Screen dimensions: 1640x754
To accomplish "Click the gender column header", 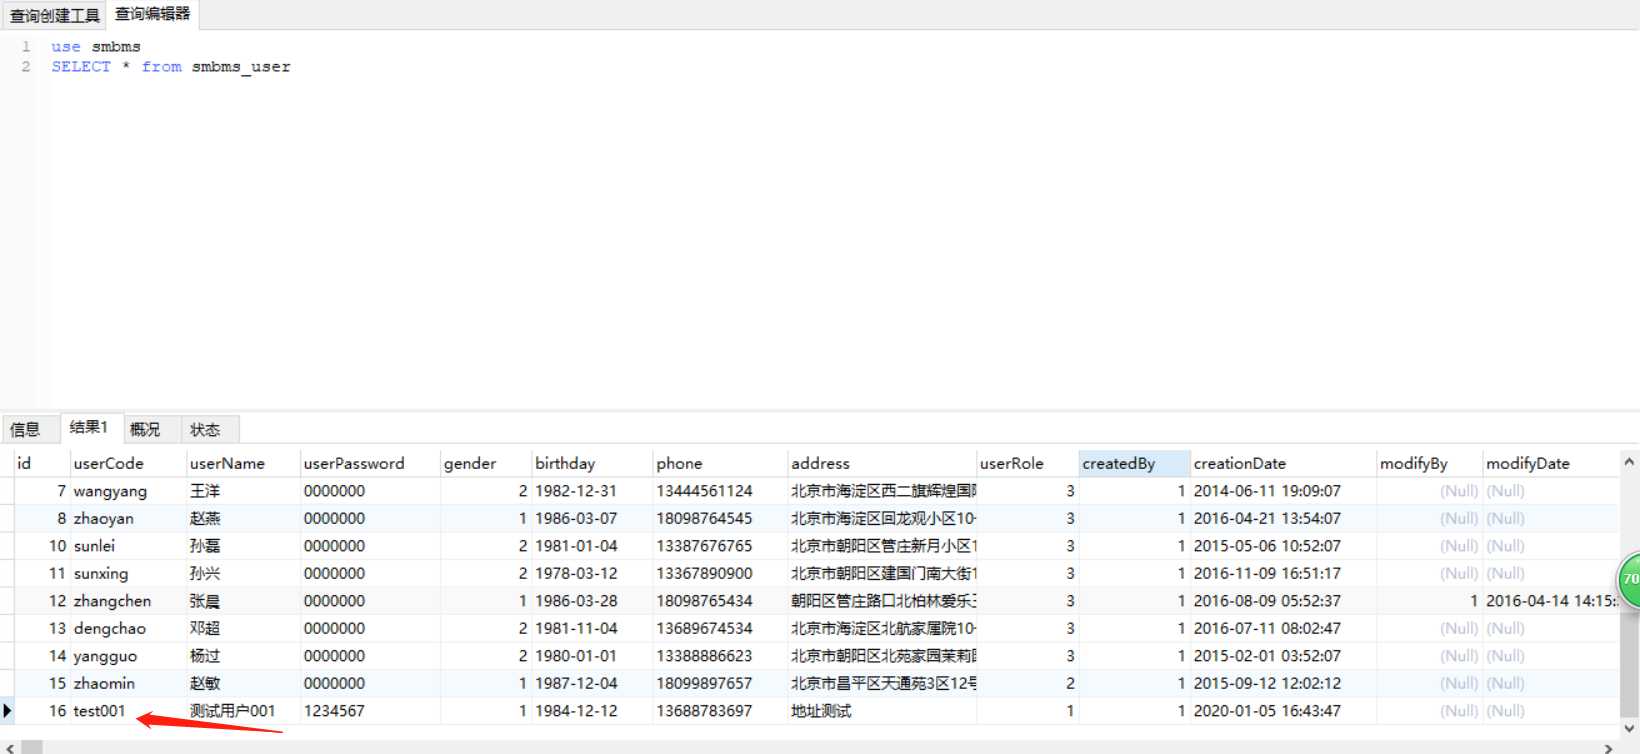I will tap(486, 463).
